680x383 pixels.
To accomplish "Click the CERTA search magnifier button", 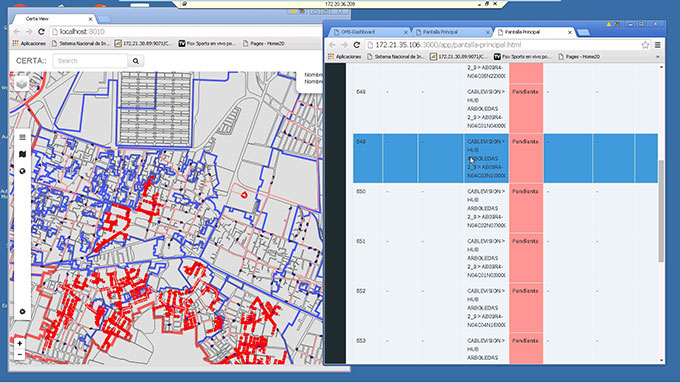I will click(x=136, y=61).
